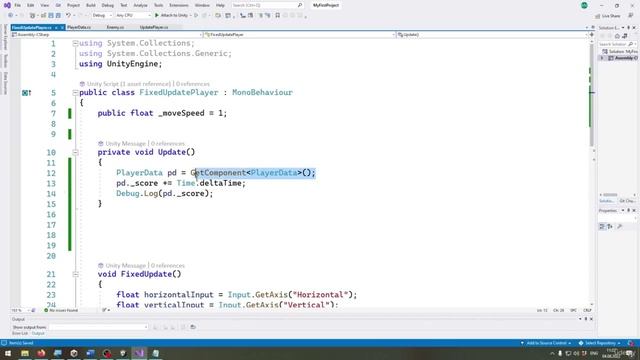Switch to the Enemy.cs tab

tap(116, 27)
